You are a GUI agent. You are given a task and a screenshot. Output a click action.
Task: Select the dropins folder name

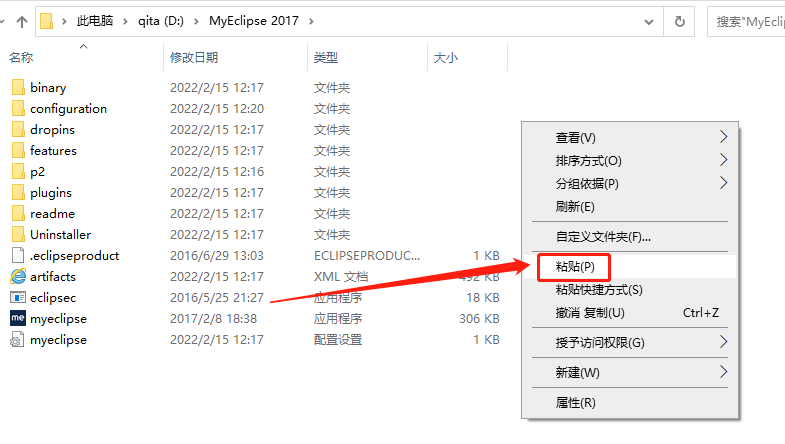pos(53,130)
